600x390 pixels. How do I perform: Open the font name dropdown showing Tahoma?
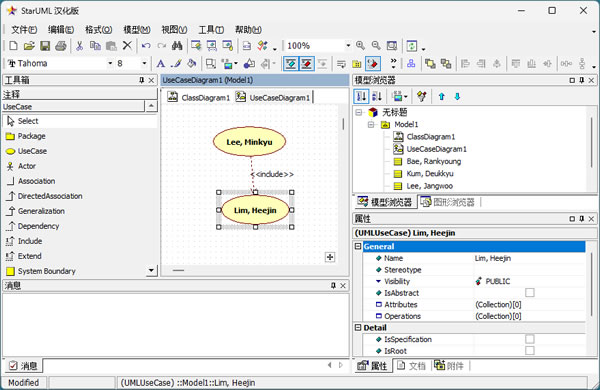tap(110, 64)
